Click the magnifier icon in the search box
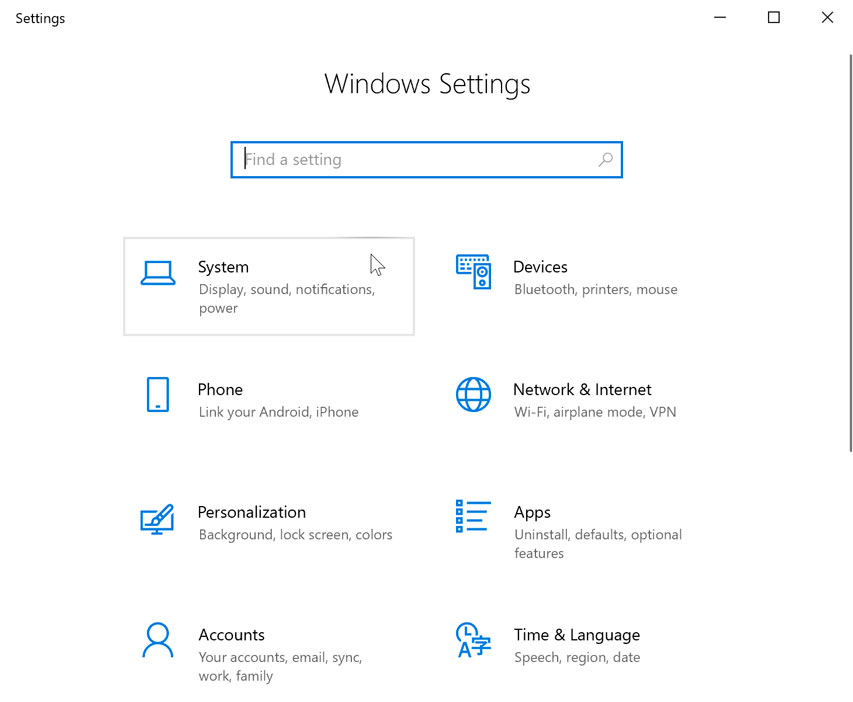This screenshot has height=702, width=853. (605, 159)
